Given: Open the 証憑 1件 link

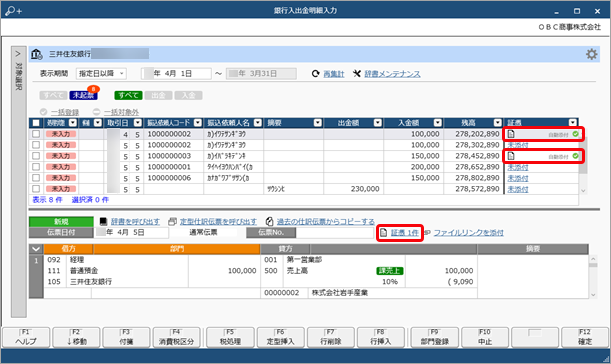Looking at the screenshot, I should pyautogui.click(x=405, y=233).
